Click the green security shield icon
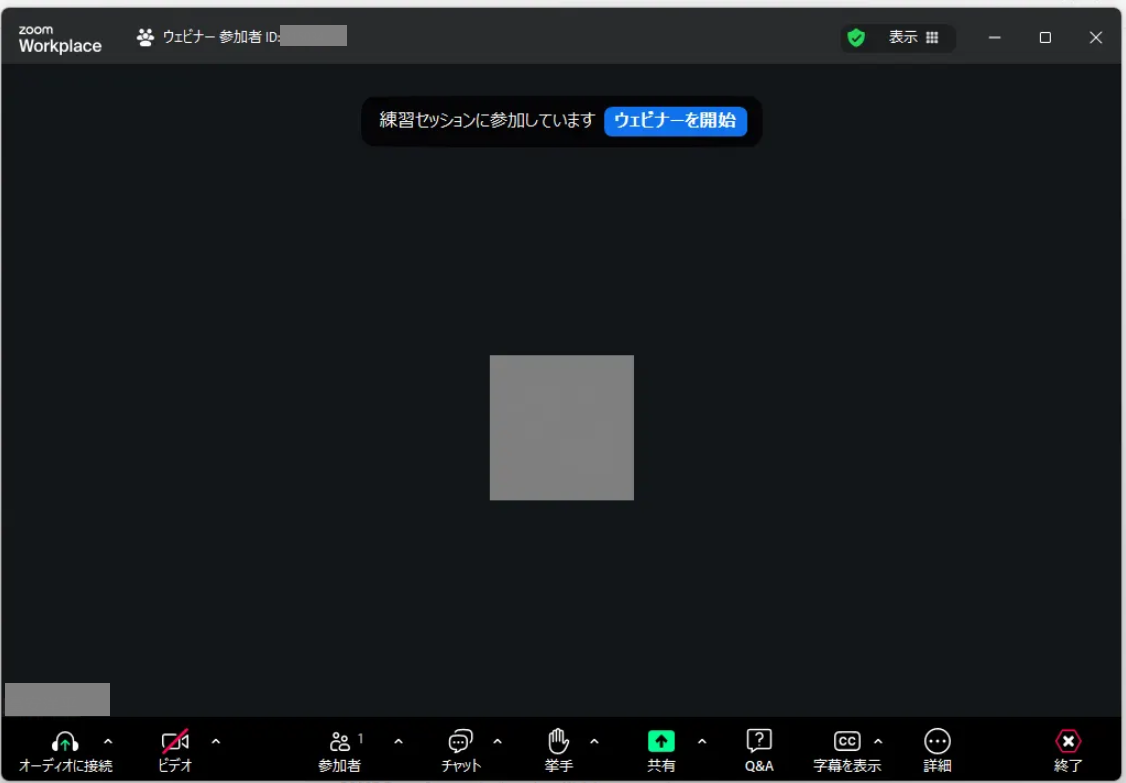The image size is (1126, 783). [x=856, y=38]
